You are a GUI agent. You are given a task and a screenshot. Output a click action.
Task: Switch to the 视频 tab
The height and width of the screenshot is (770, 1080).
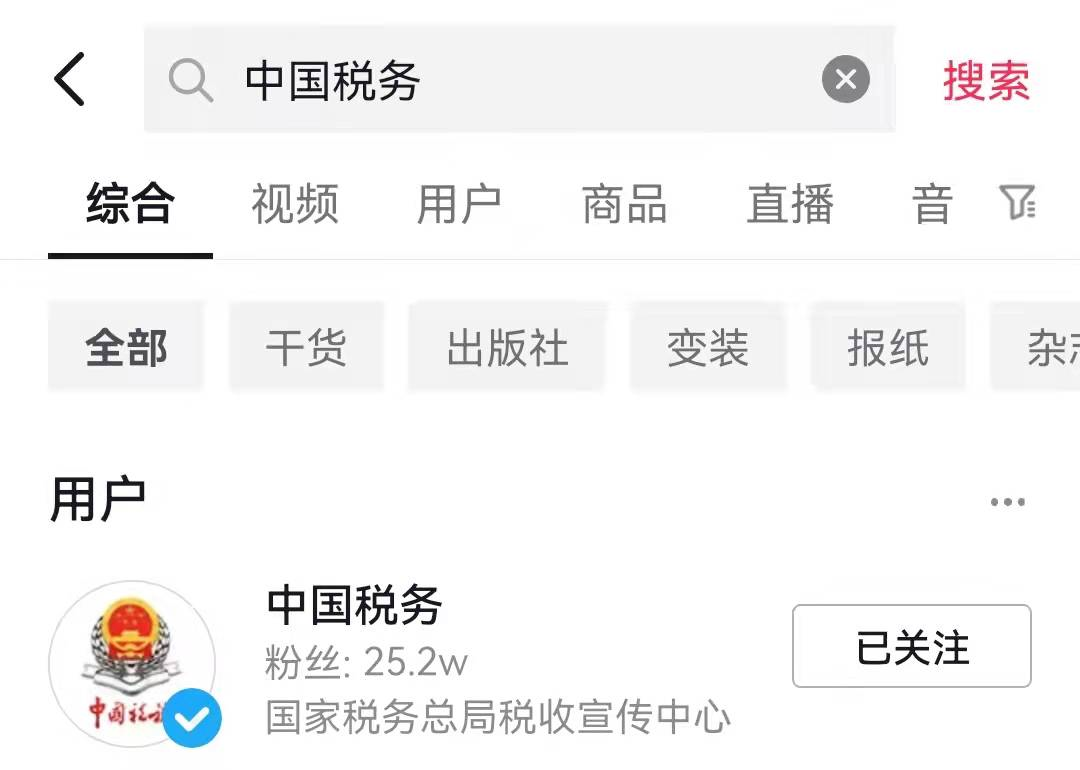tap(295, 204)
